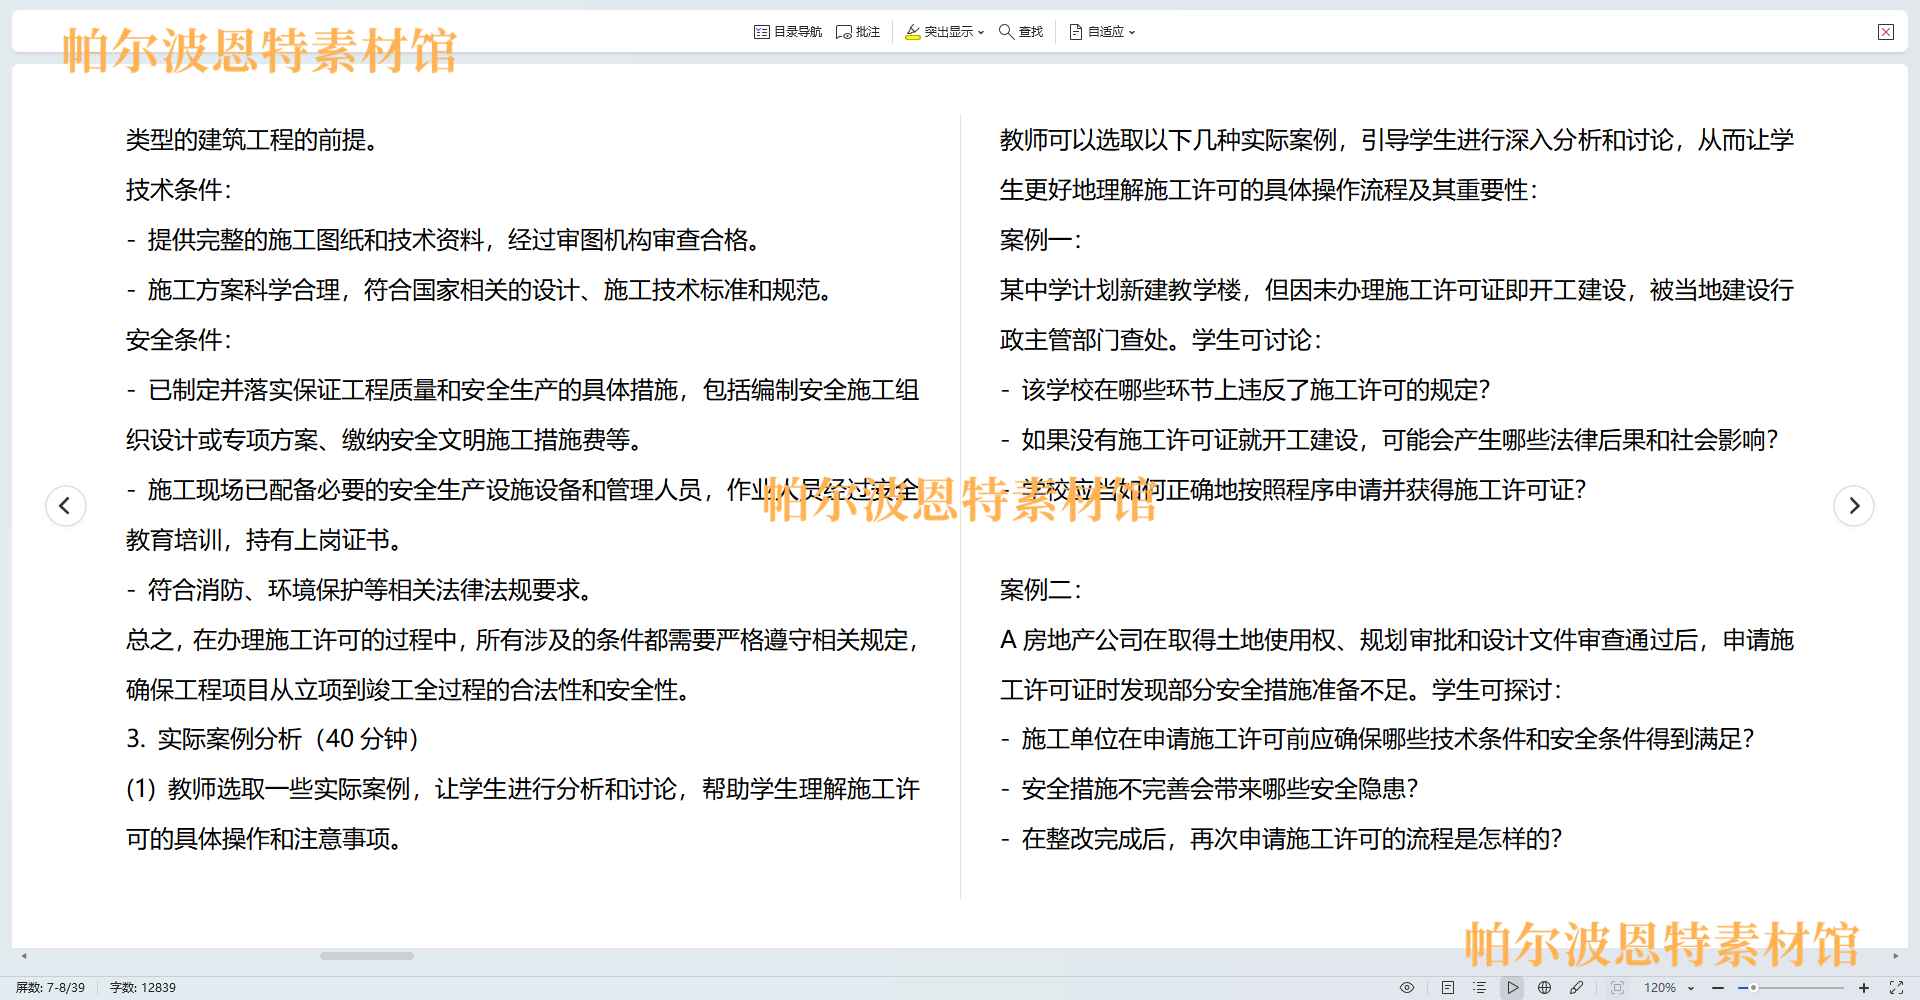Screen dimensions: 1920x1000
Task: Click the 字数: 12839 word count
Action: coord(143,987)
